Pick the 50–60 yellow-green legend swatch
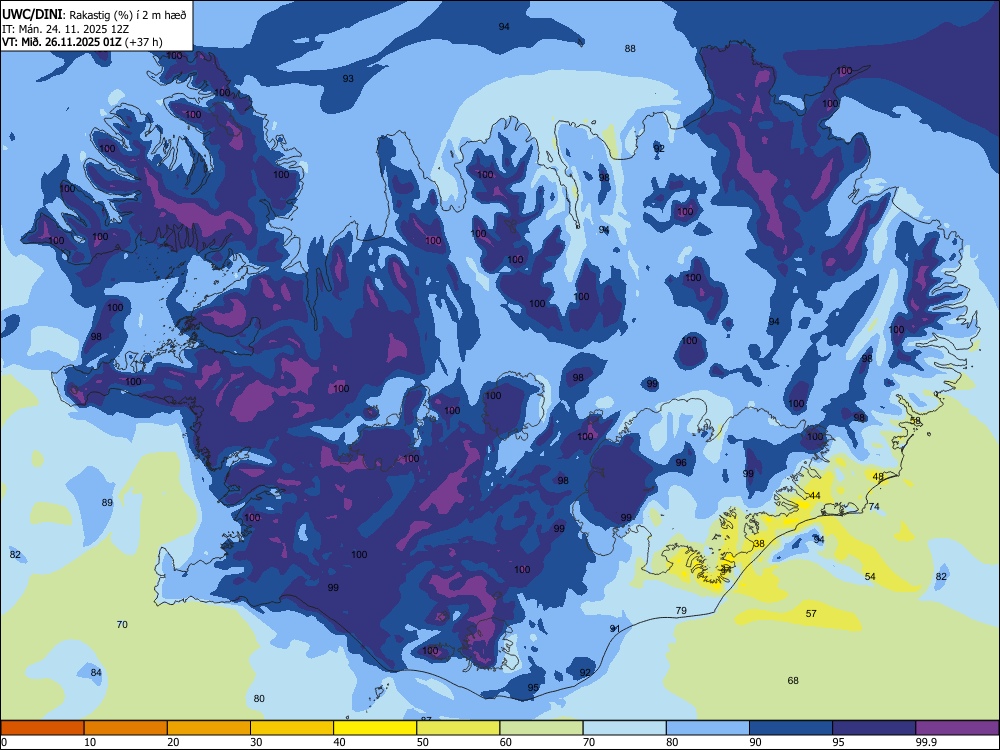This screenshot has height=750, width=1000. [x=458, y=728]
